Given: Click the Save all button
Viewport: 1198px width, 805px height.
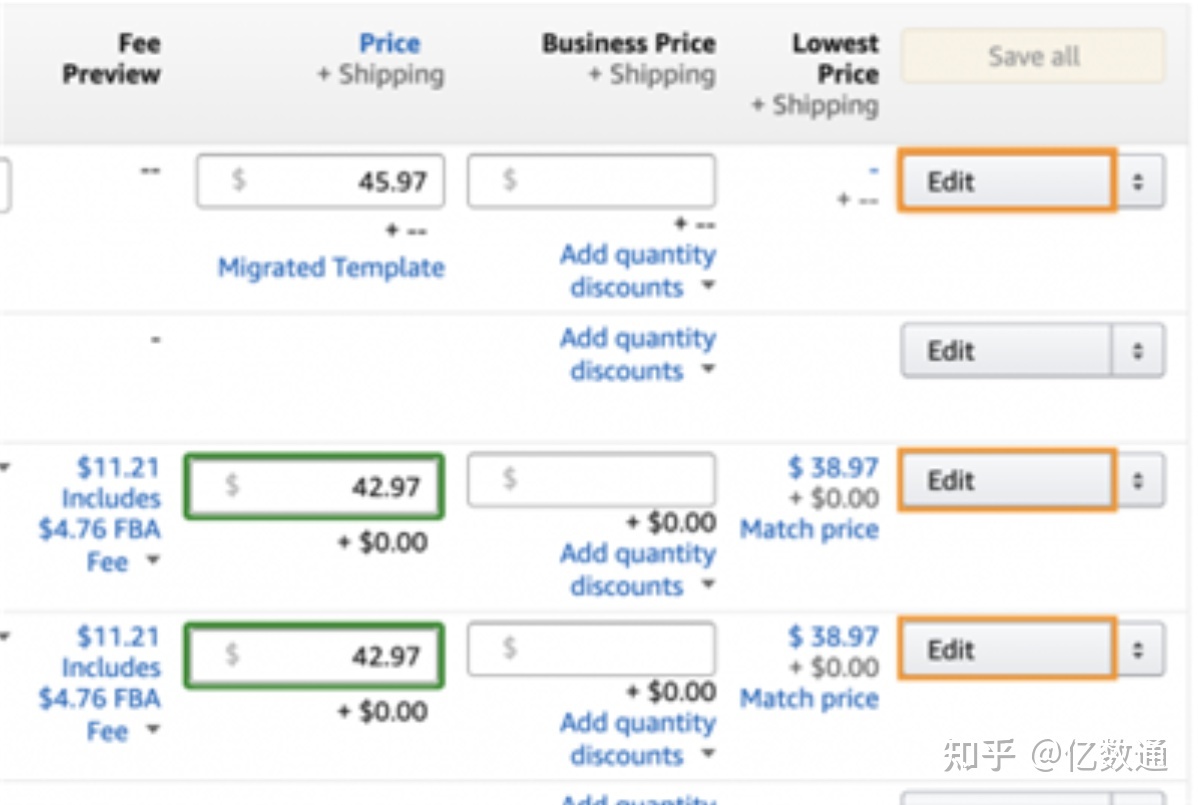Looking at the screenshot, I should 1033,56.
